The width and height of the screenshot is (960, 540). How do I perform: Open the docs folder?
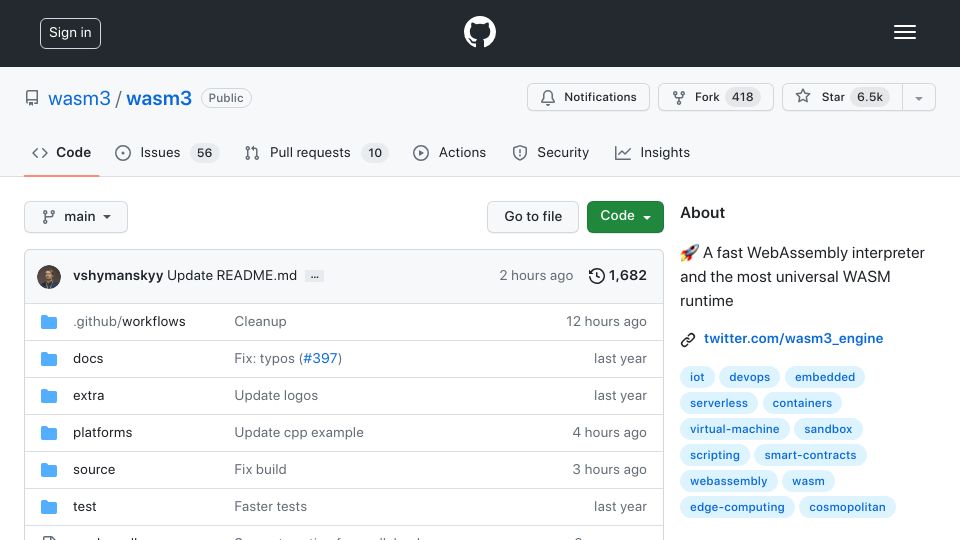[88, 359]
